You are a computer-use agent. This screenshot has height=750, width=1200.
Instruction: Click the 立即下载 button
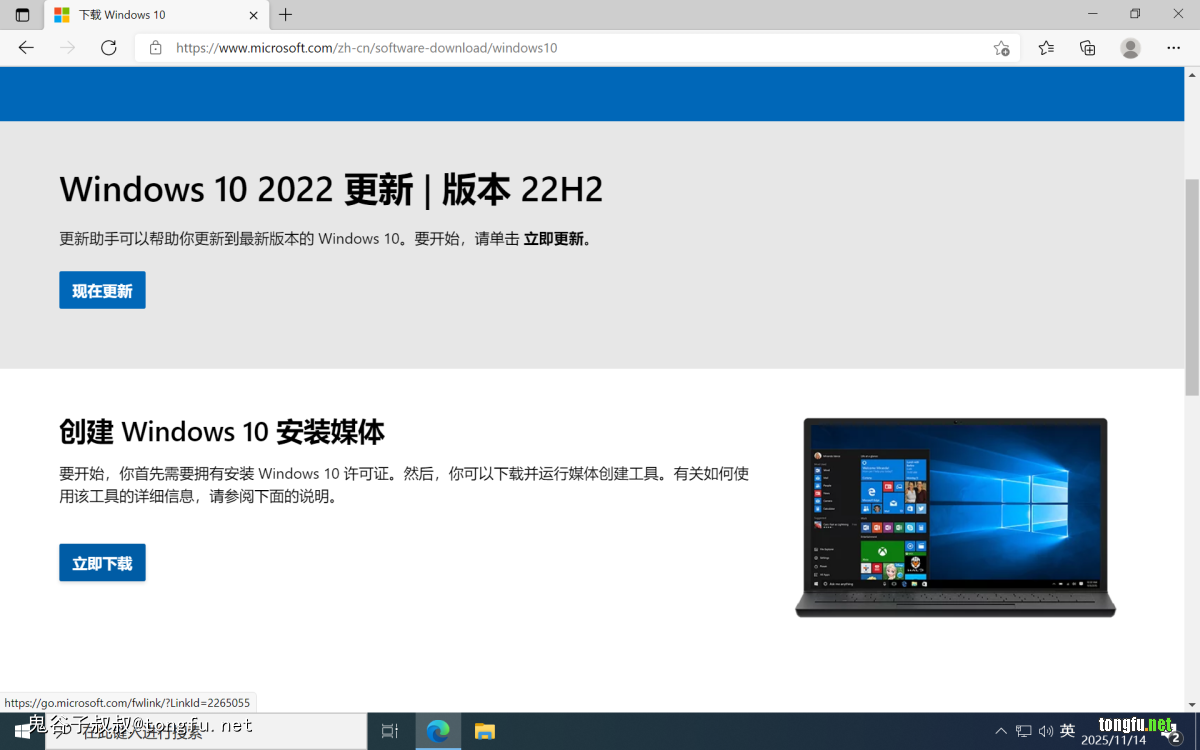[102, 563]
